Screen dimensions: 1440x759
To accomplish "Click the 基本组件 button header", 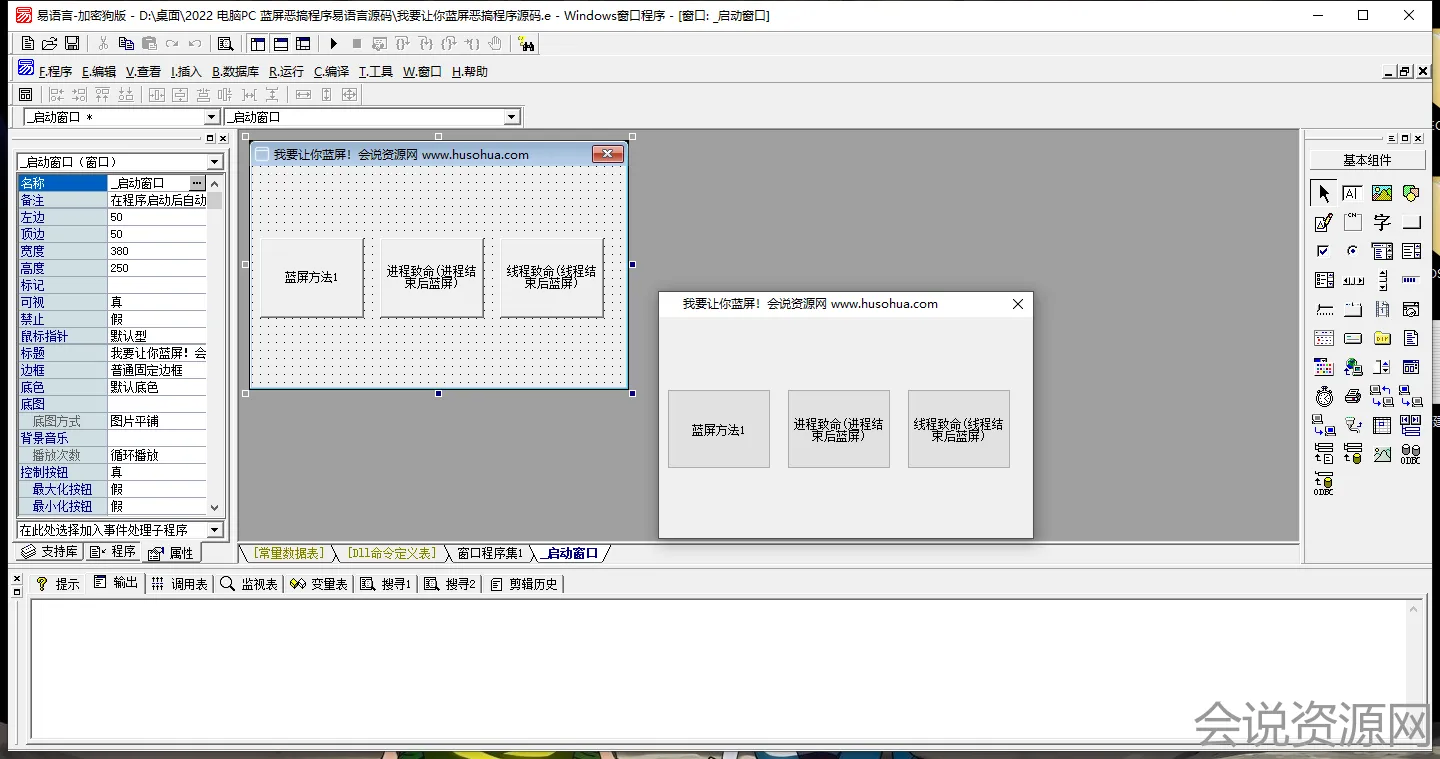I will coord(1366,160).
